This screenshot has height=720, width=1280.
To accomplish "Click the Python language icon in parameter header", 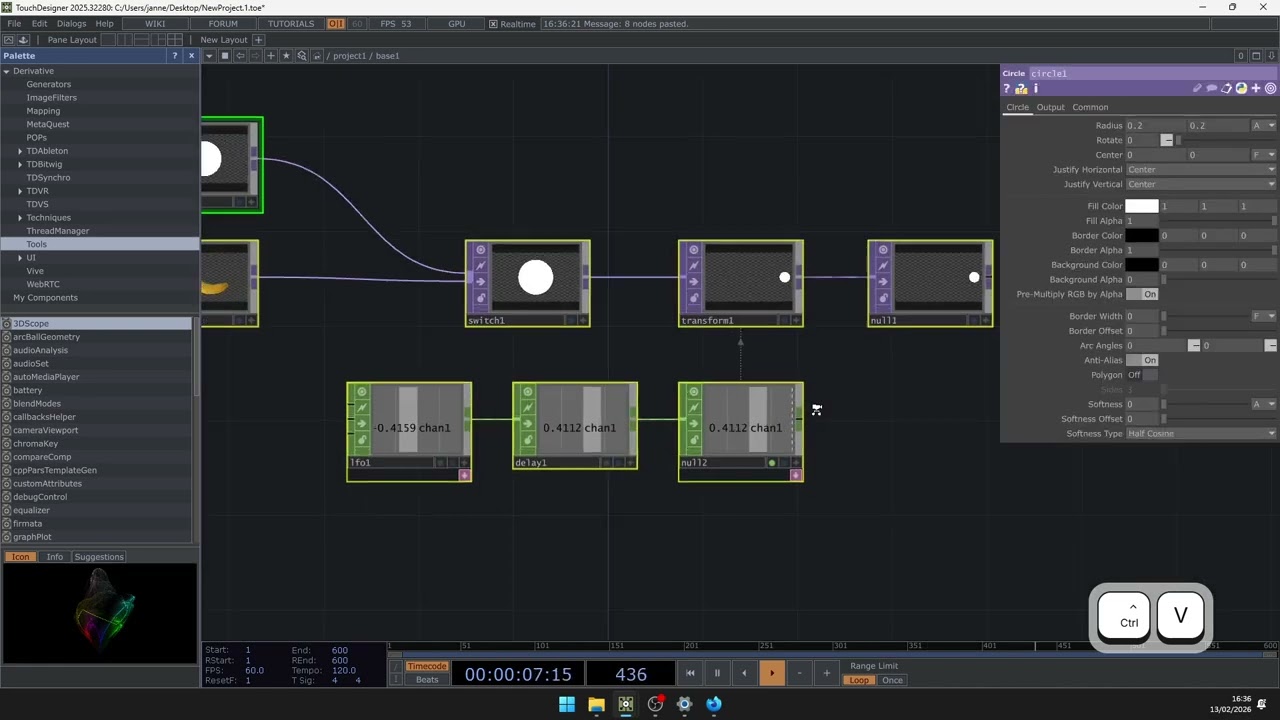I will (1241, 88).
